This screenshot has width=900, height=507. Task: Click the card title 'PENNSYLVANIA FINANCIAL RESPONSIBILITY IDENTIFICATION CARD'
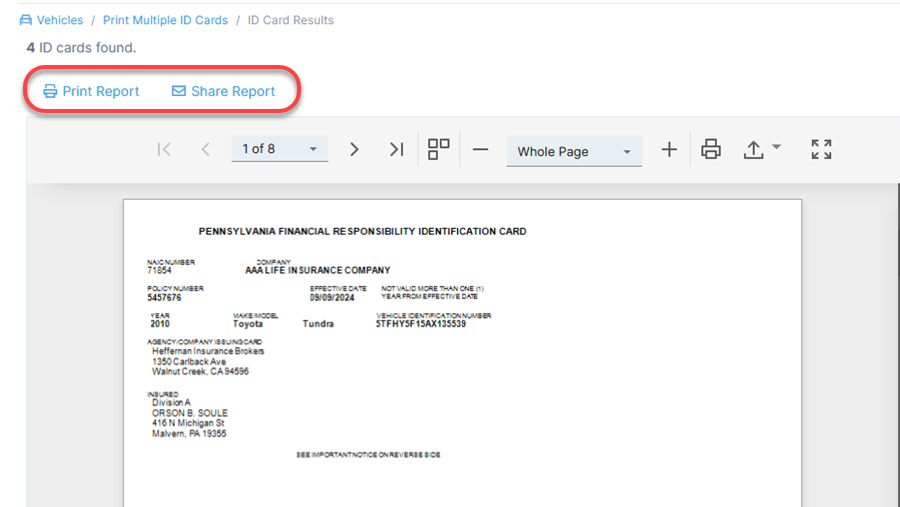pos(362,231)
